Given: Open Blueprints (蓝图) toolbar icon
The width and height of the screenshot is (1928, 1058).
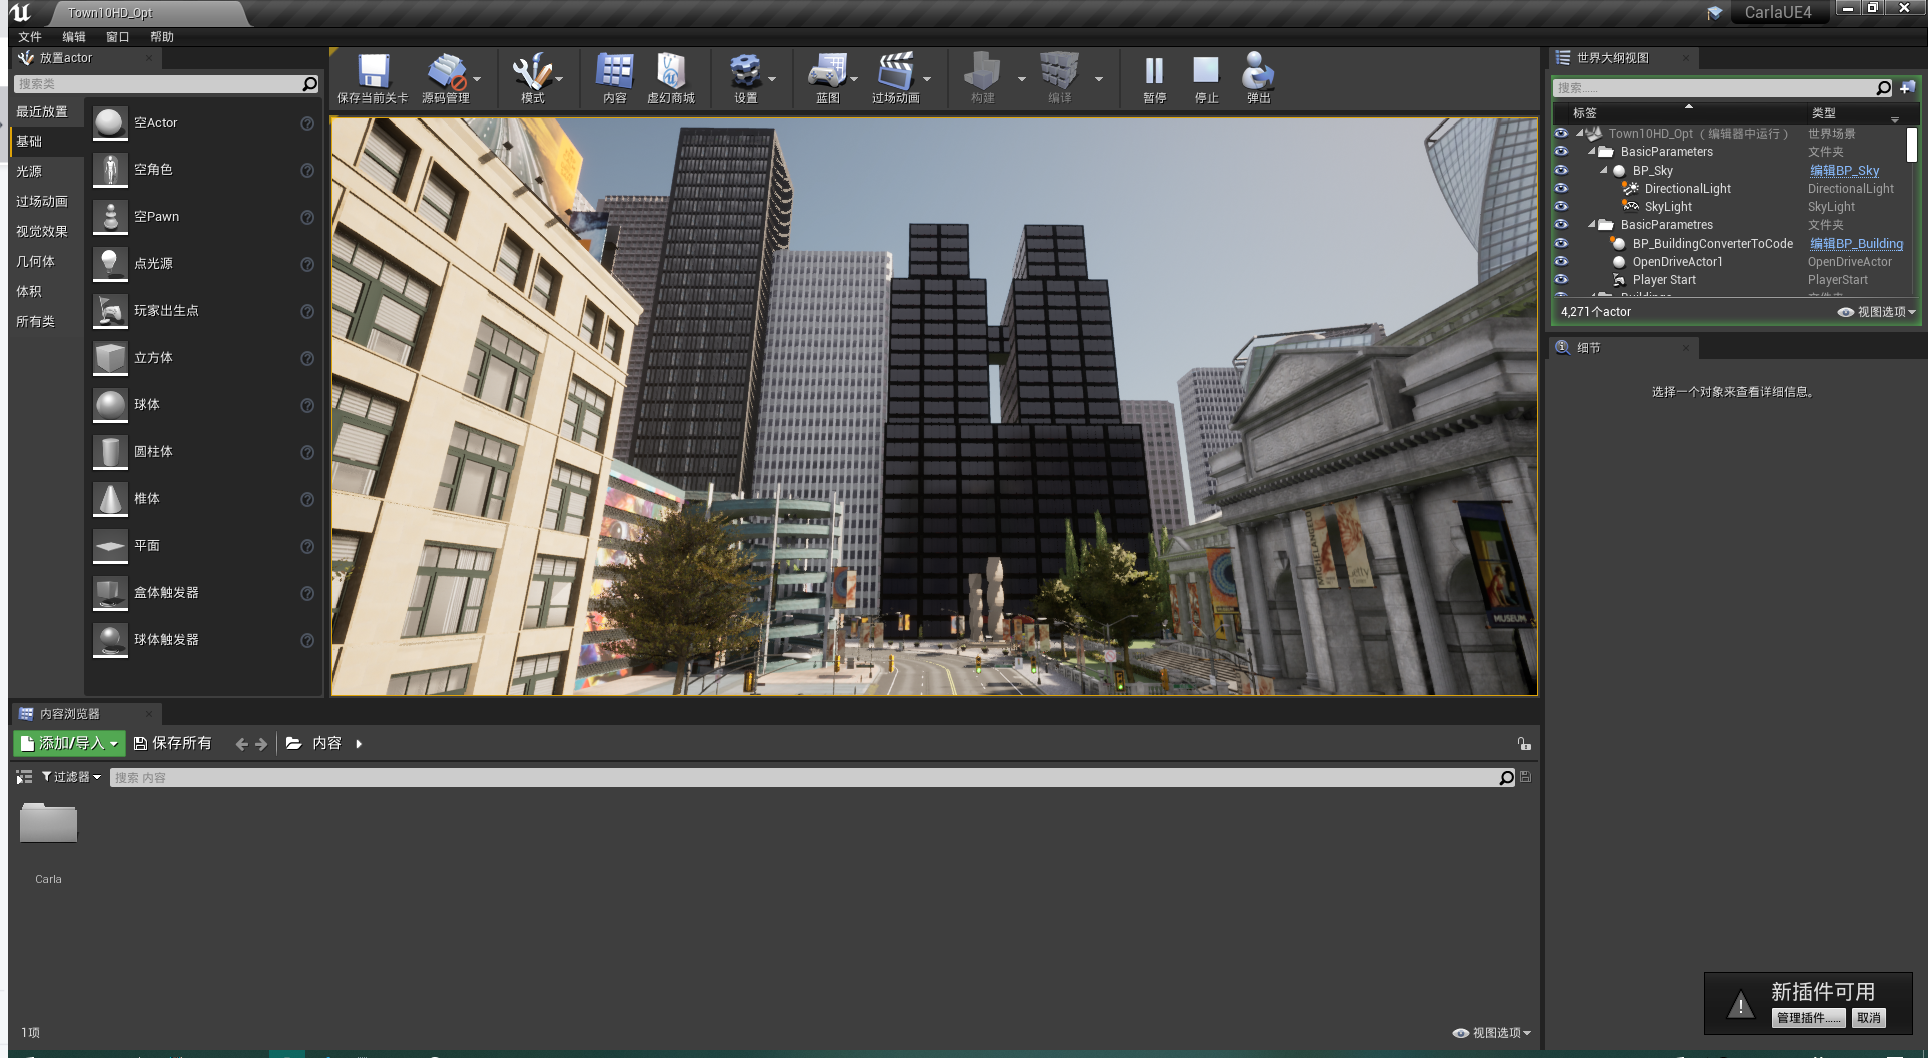Looking at the screenshot, I should 828,78.
